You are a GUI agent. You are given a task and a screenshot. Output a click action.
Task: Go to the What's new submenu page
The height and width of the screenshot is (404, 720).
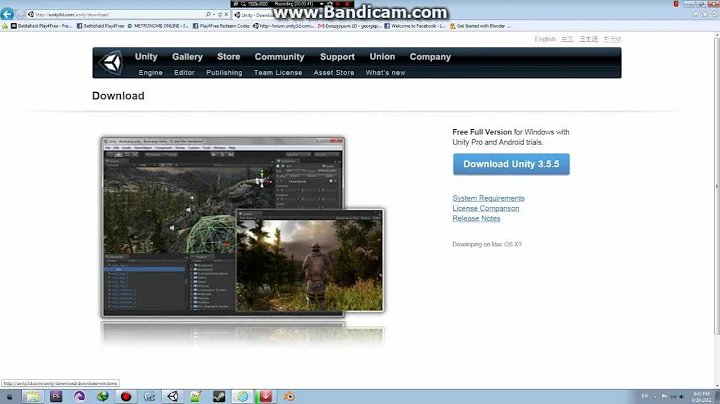tap(385, 73)
